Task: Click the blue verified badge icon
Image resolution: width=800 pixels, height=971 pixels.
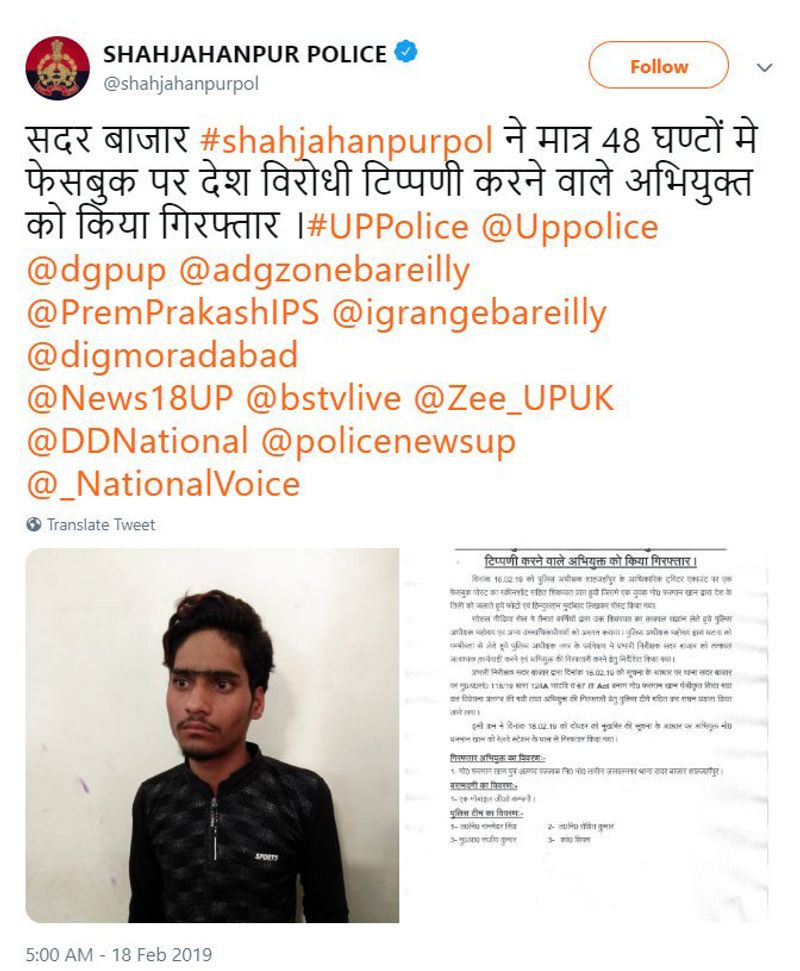Action: [x=406, y=53]
